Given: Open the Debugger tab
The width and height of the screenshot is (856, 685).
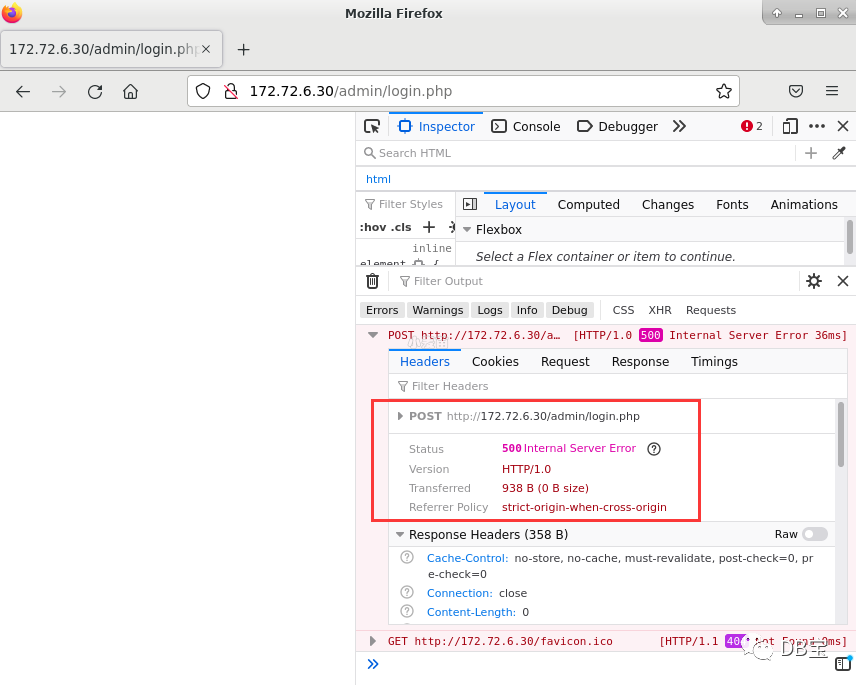Looking at the screenshot, I should tap(617, 127).
